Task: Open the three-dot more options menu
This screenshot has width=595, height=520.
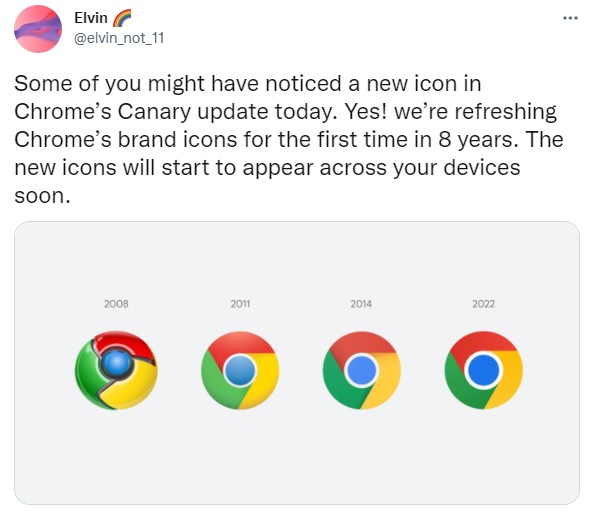Action: pos(570,18)
